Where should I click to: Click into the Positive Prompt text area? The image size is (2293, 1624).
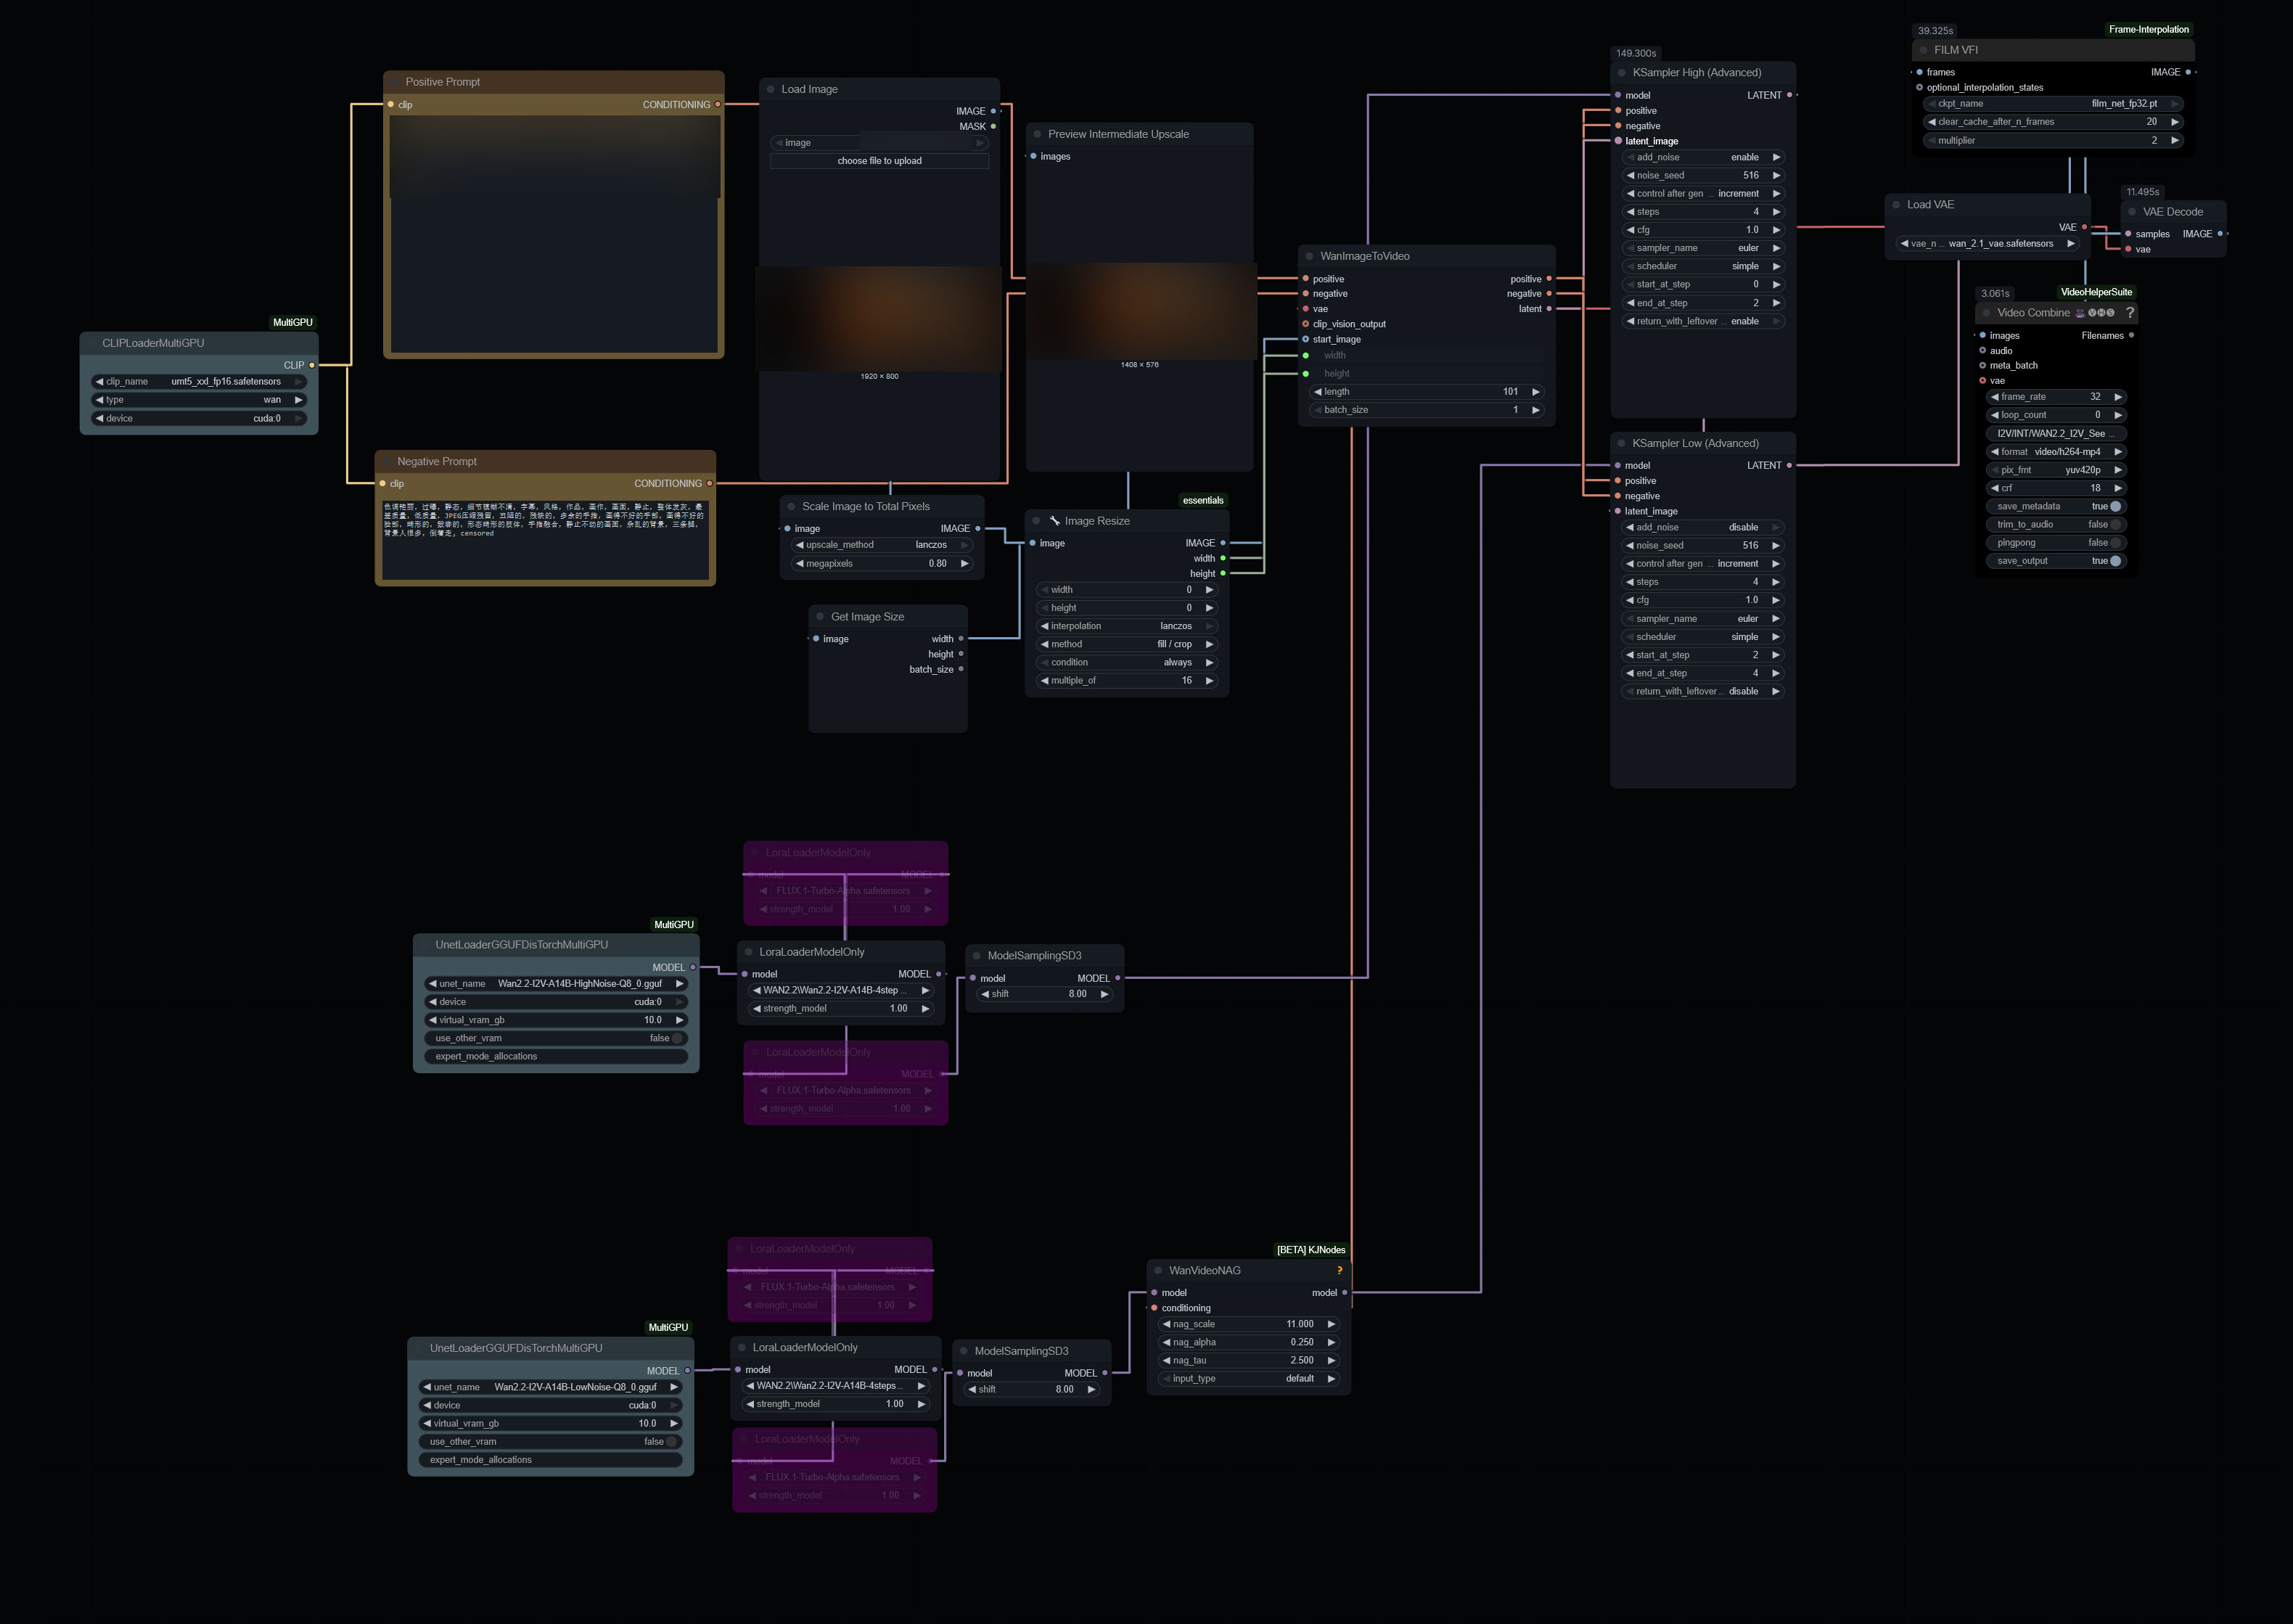[554, 234]
